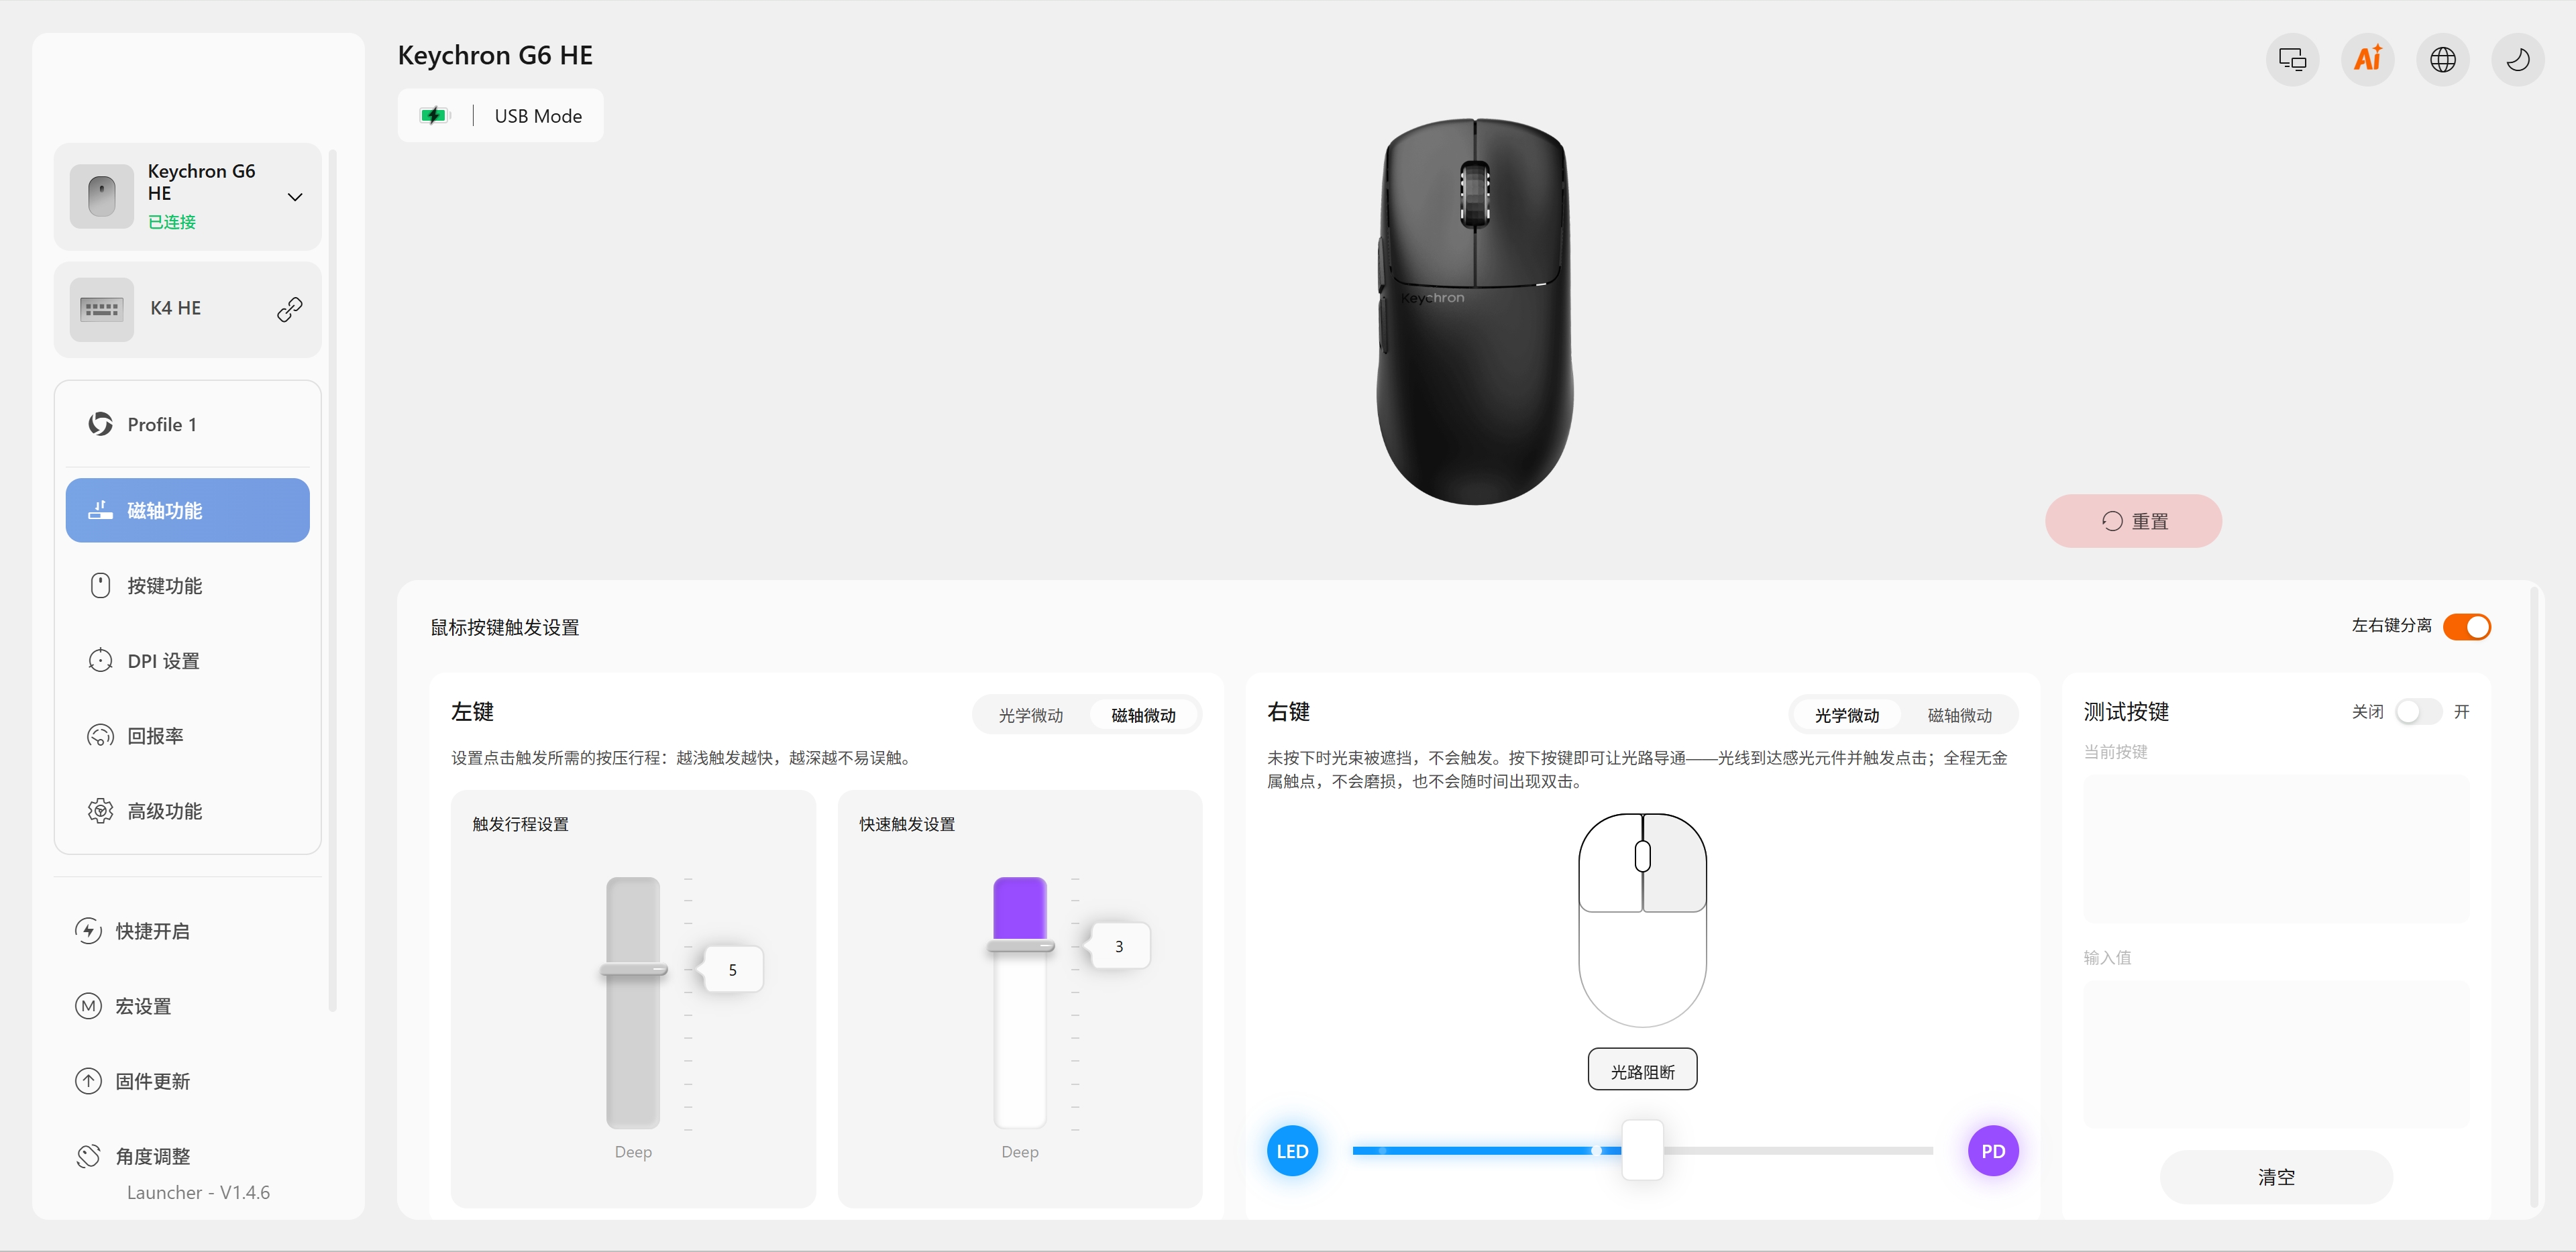The height and width of the screenshot is (1252, 2576).
Task: Click the LED to PD light path slider thumb
Action: (1642, 1150)
